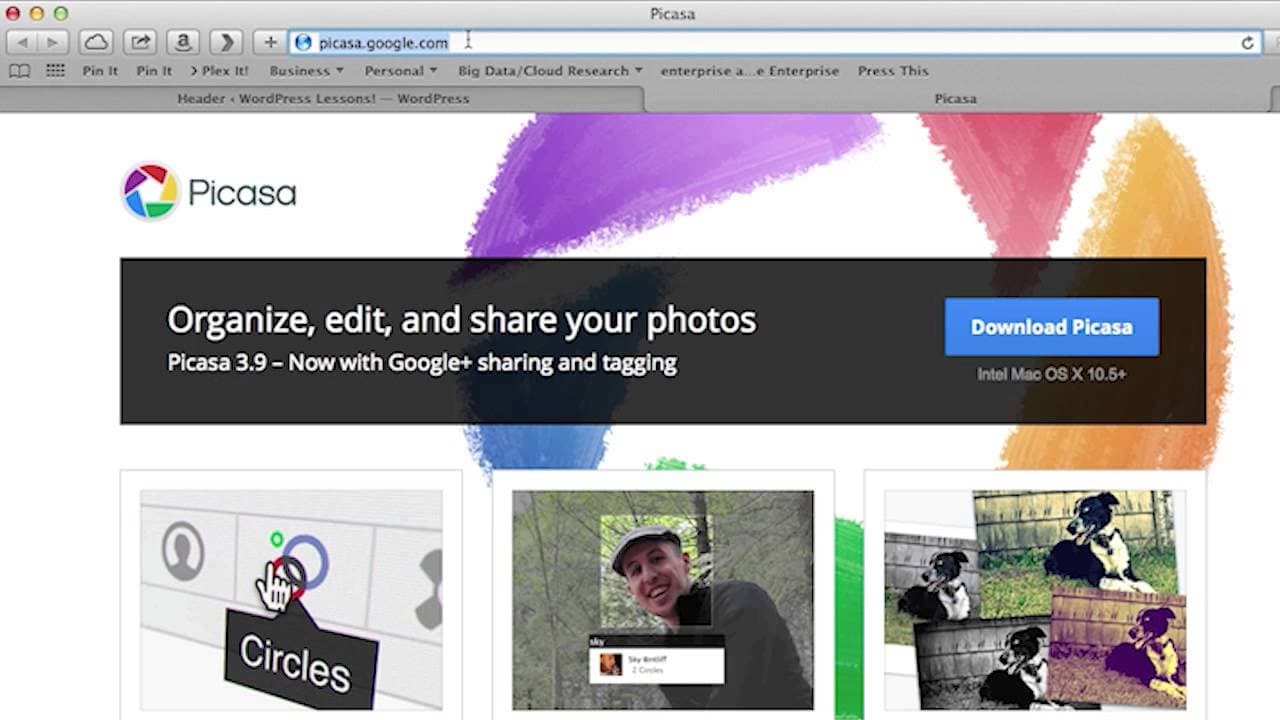Switch to the WordPress Lessons Header tab
Image resolution: width=1280 pixels, height=720 pixels.
323,99
